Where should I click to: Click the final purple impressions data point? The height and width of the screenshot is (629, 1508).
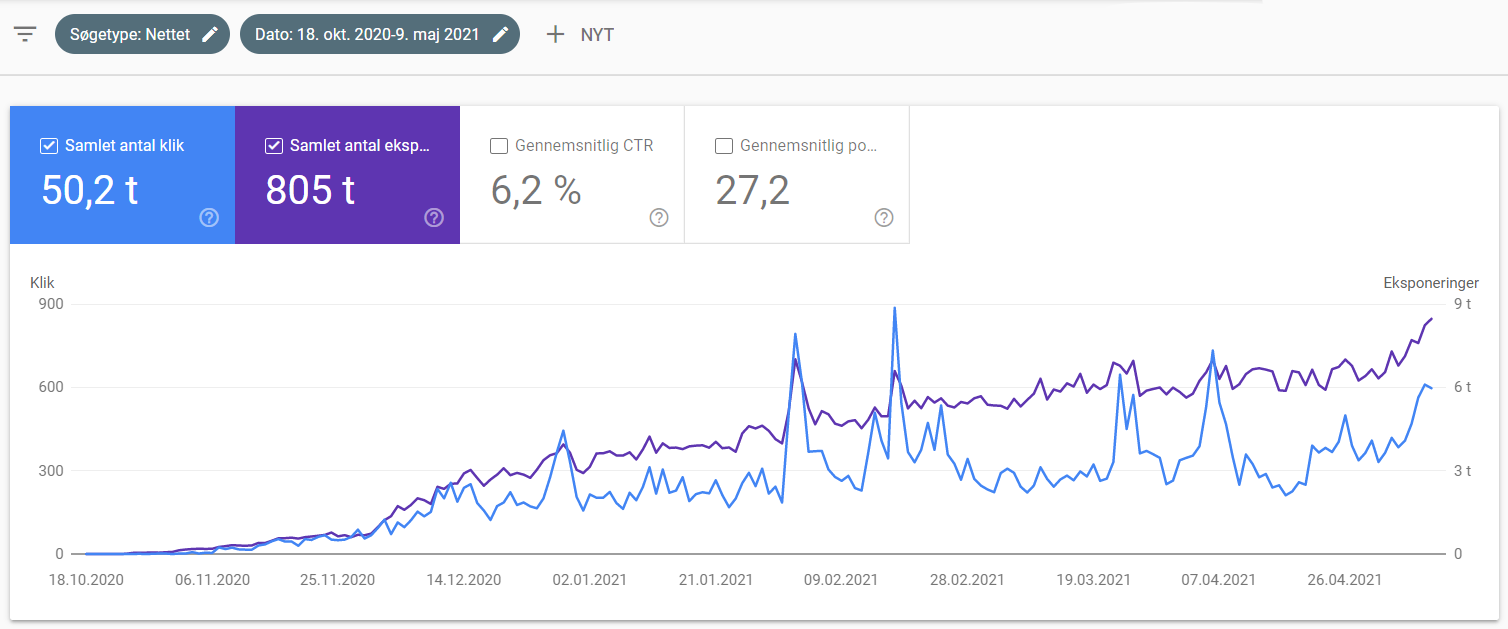tap(1431, 319)
